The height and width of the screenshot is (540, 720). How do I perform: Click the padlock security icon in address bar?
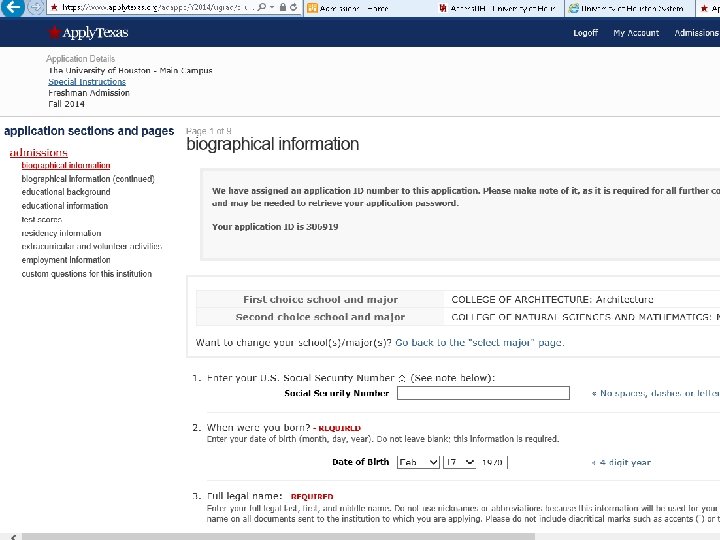tap(283, 7)
